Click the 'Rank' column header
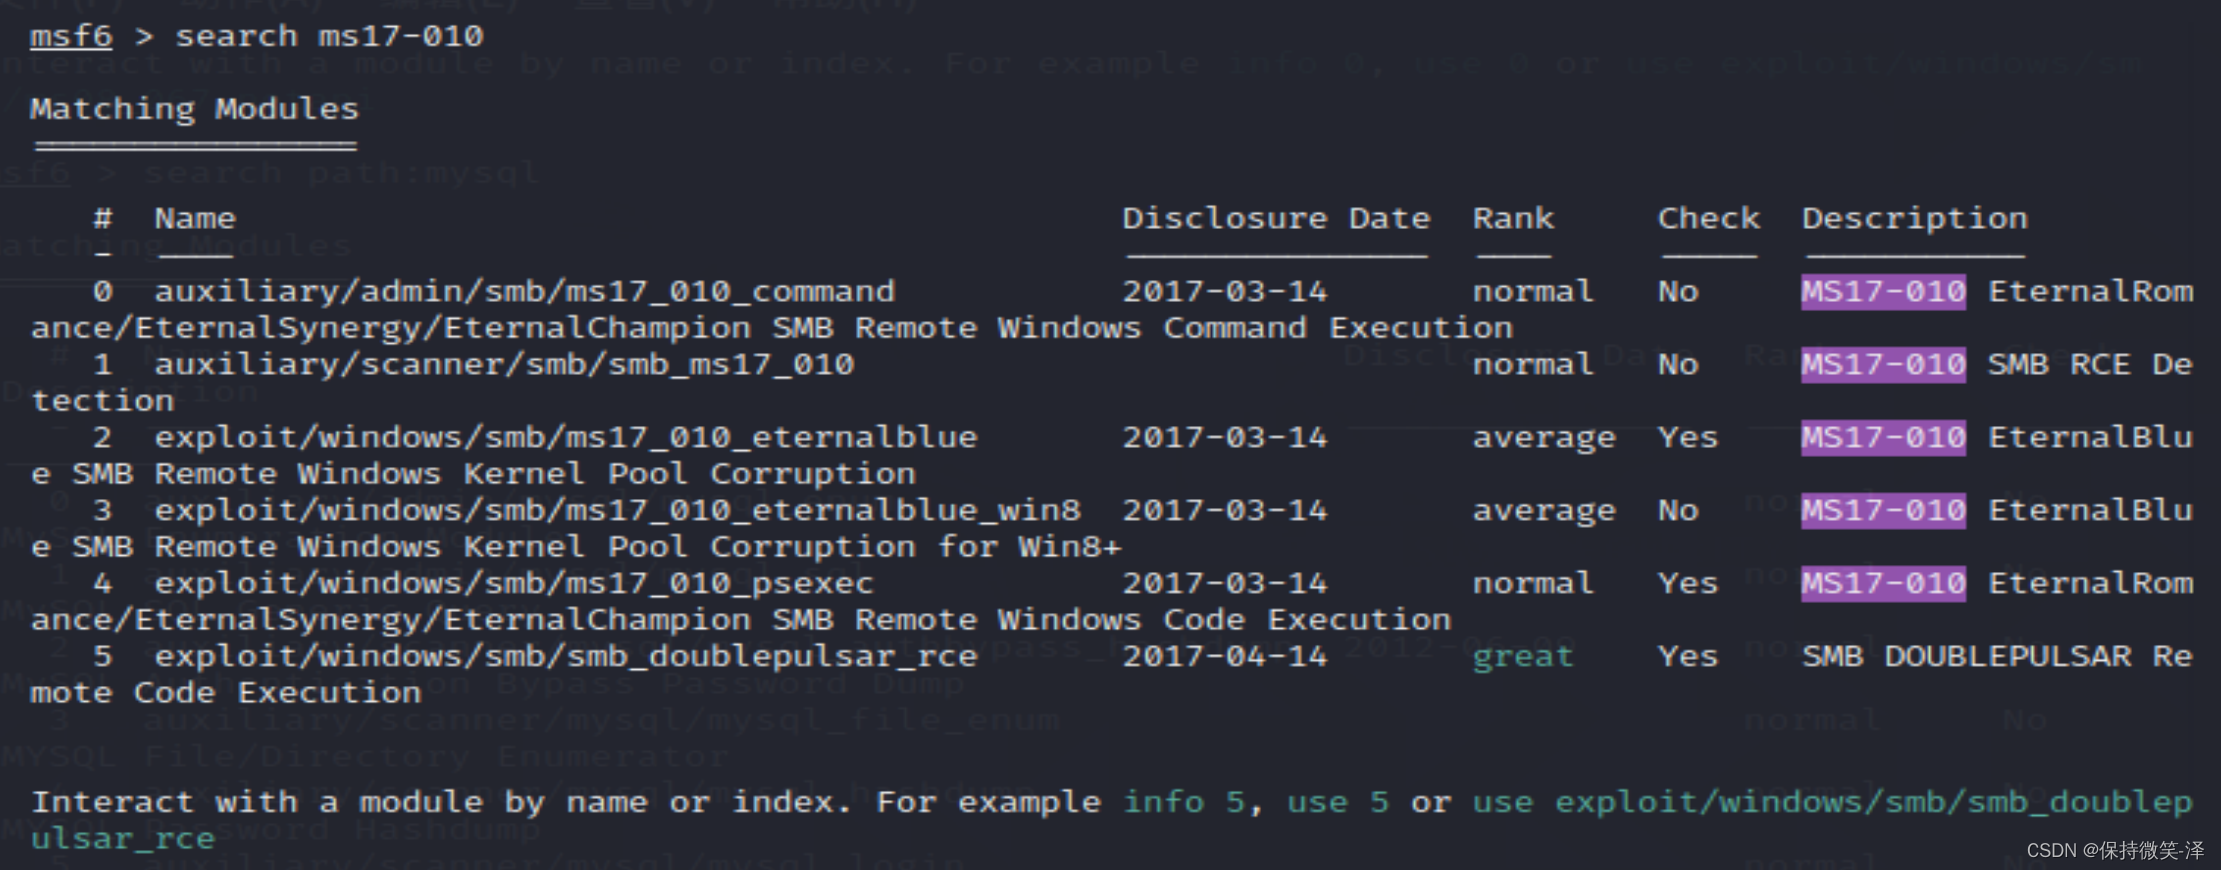Image resolution: width=2221 pixels, height=870 pixels. point(1513,218)
